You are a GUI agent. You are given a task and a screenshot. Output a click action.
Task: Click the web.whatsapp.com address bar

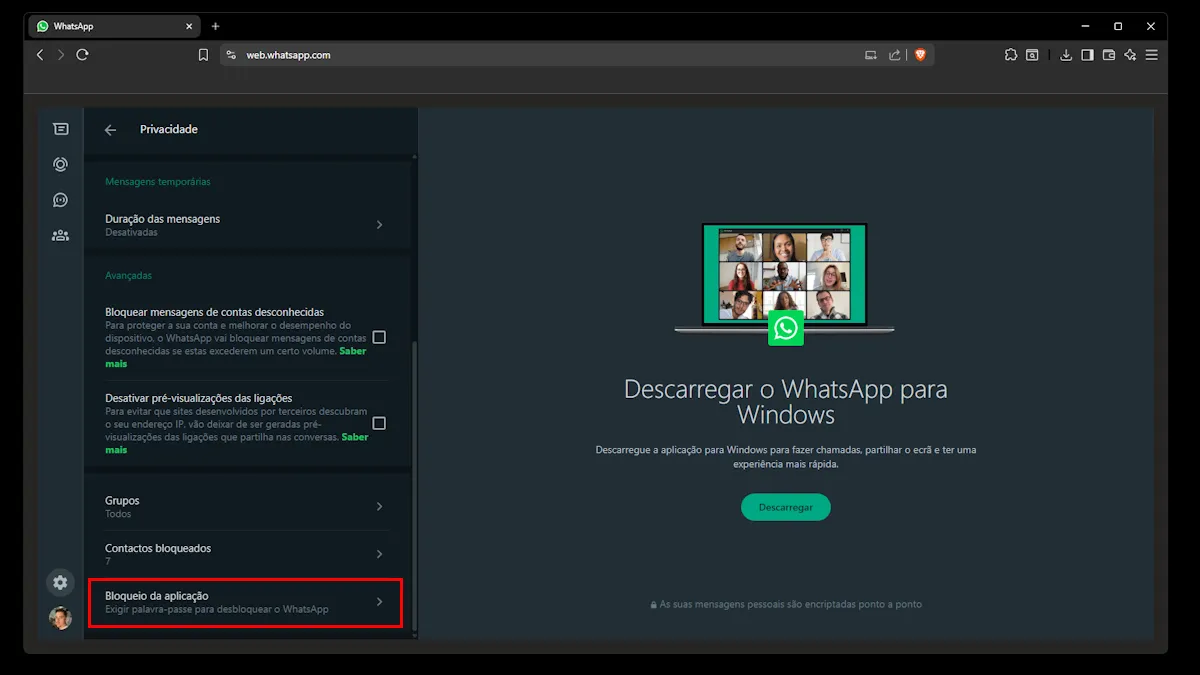point(540,55)
